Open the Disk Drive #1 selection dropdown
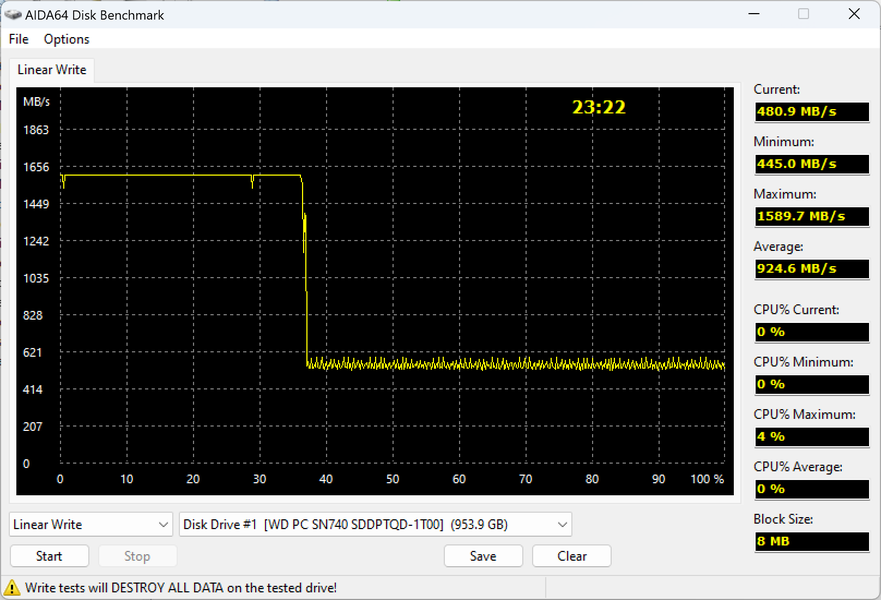Screen dimensions: 881x600 tap(375, 525)
